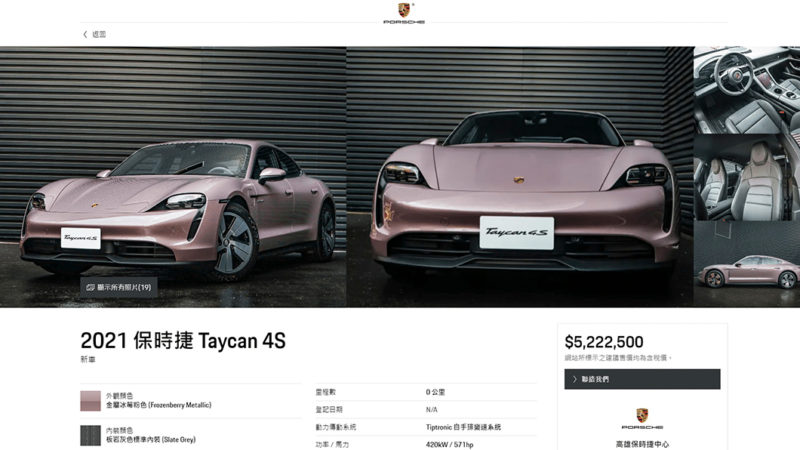View the grey seats interior thumbnail

point(747,178)
